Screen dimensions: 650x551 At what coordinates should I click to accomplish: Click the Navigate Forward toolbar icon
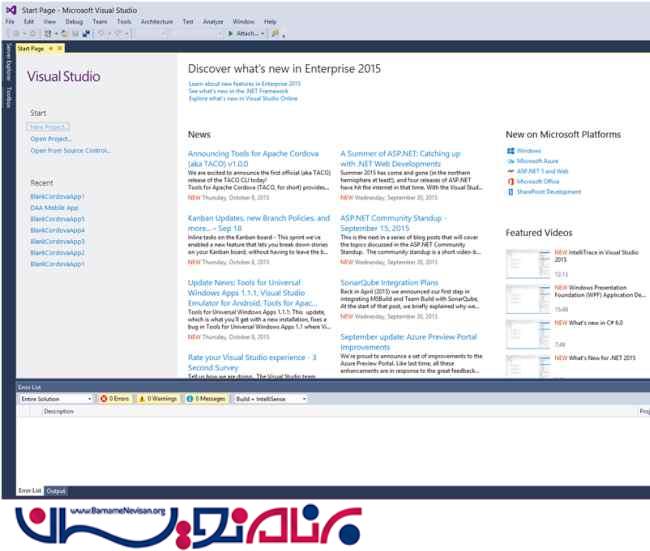click(x=32, y=34)
